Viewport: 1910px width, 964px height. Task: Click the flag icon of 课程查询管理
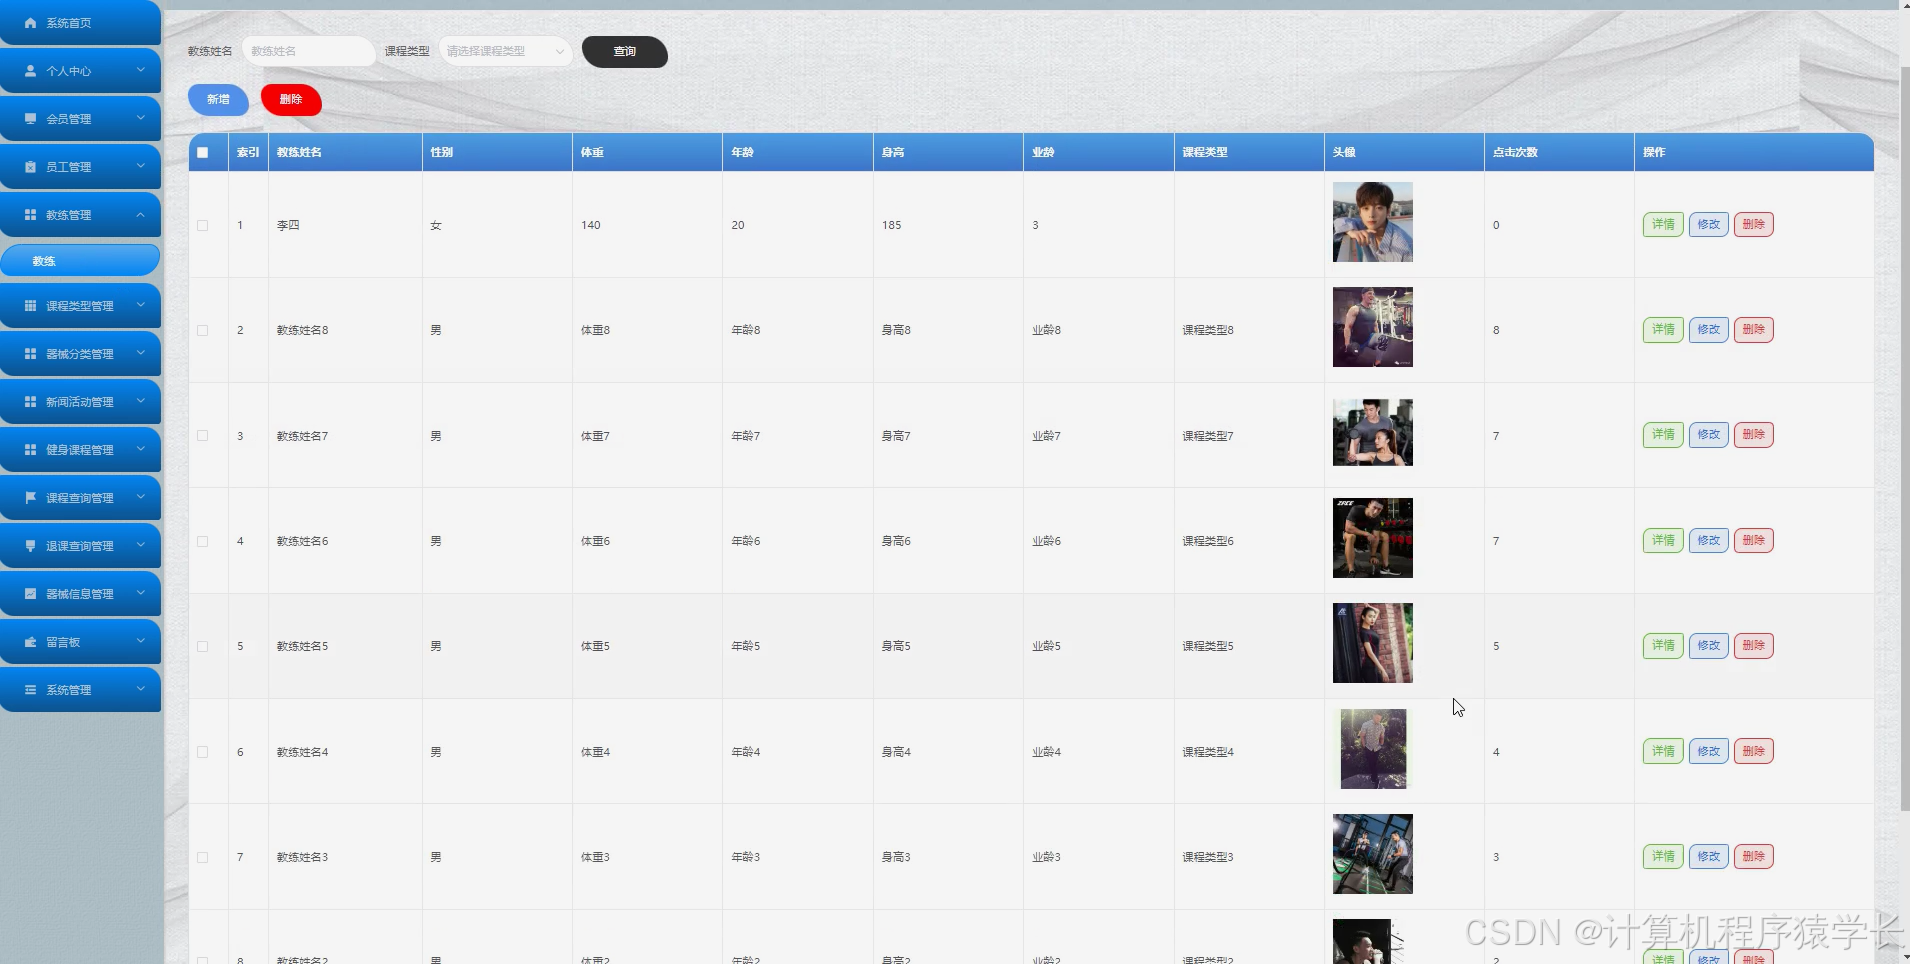point(30,497)
